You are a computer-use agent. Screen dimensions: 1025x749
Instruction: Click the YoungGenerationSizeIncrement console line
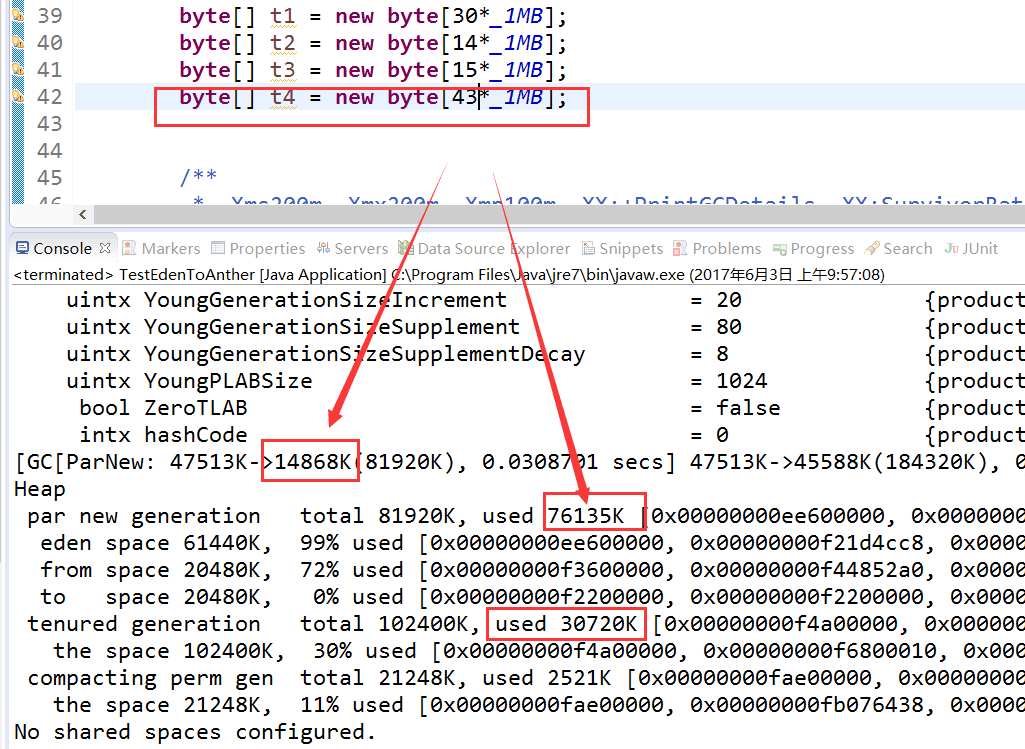coord(545,300)
